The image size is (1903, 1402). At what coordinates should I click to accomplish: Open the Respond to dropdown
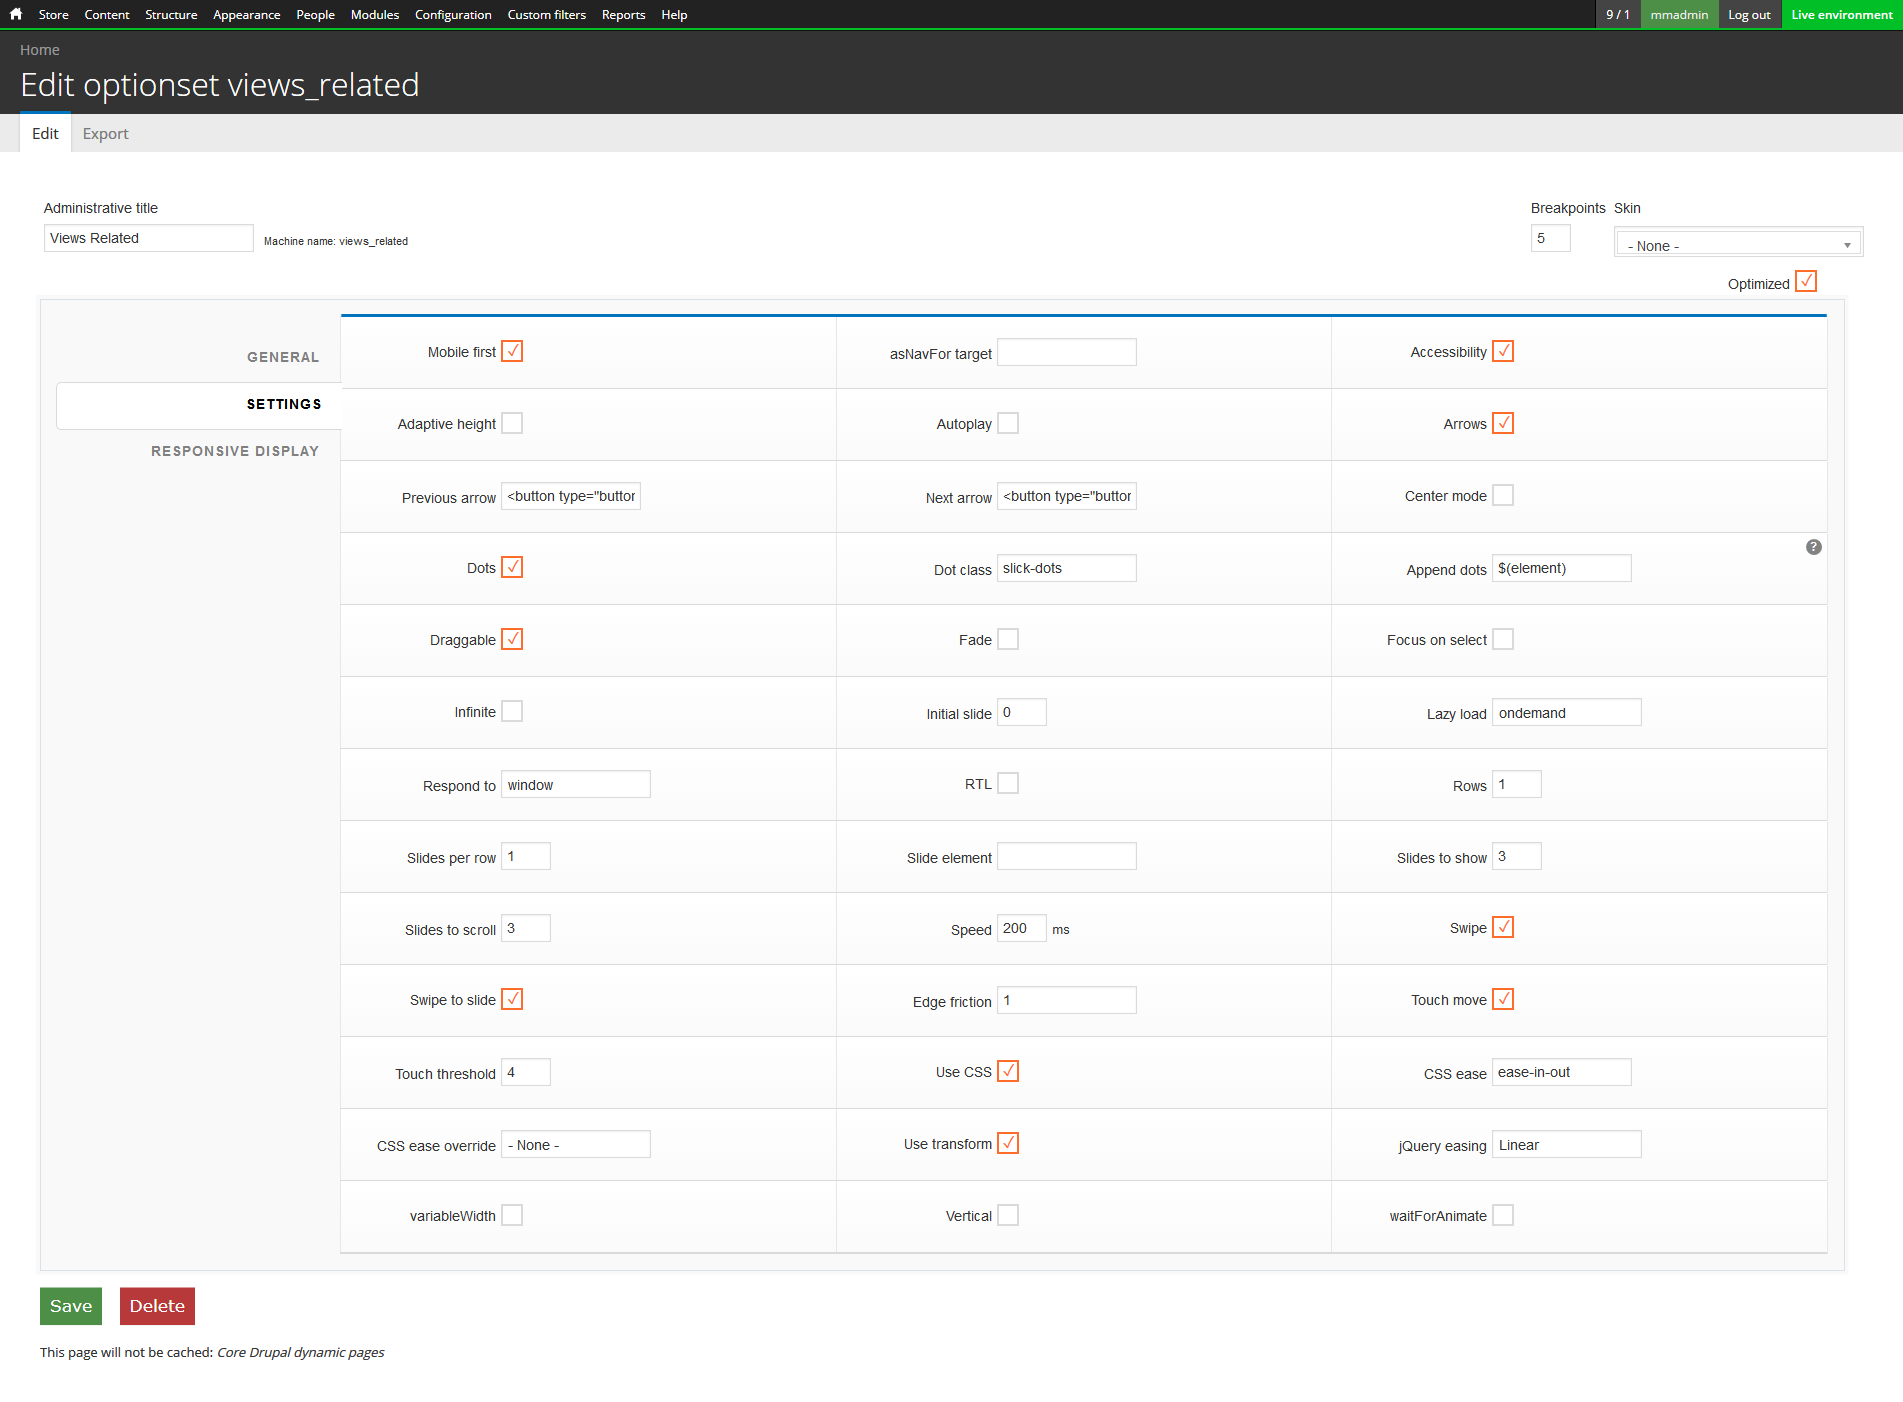click(575, 784)
